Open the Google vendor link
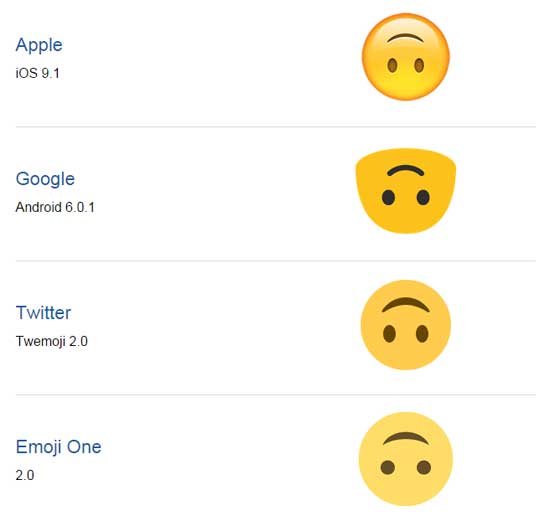Screen dimensions: 550x521 [45, 179]
